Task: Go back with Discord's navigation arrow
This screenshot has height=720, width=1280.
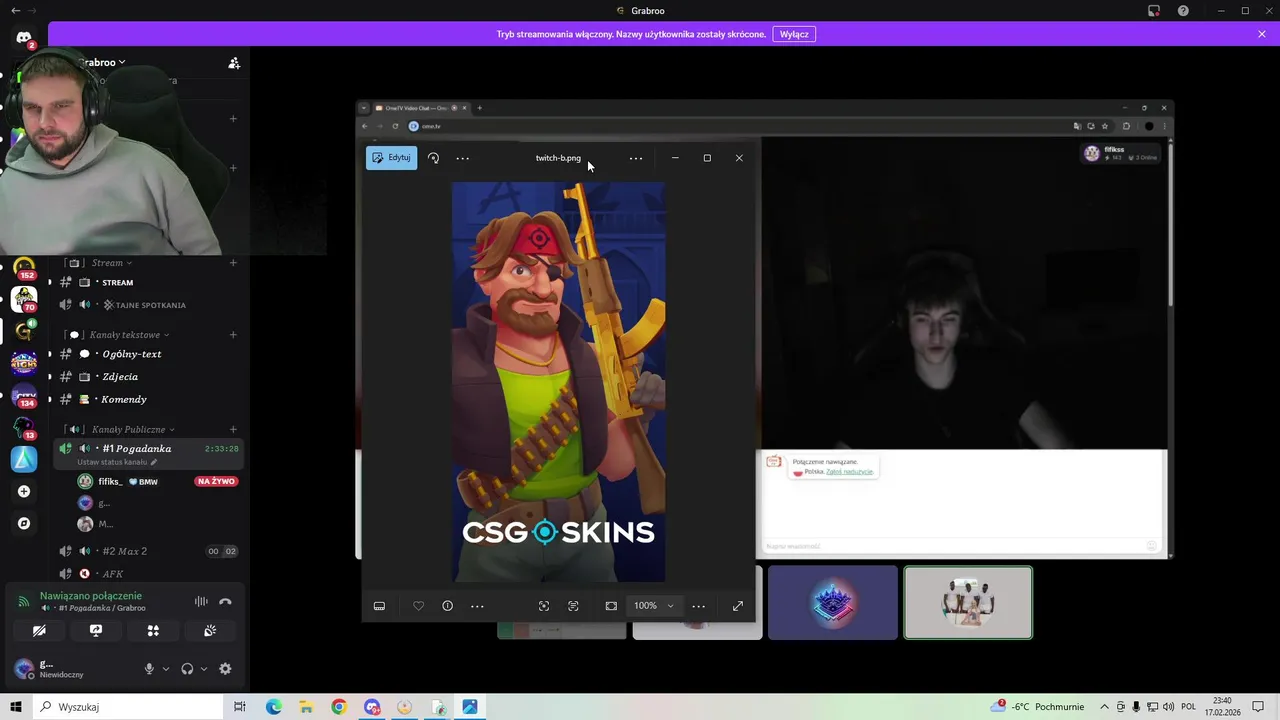Action: [15, 11]
